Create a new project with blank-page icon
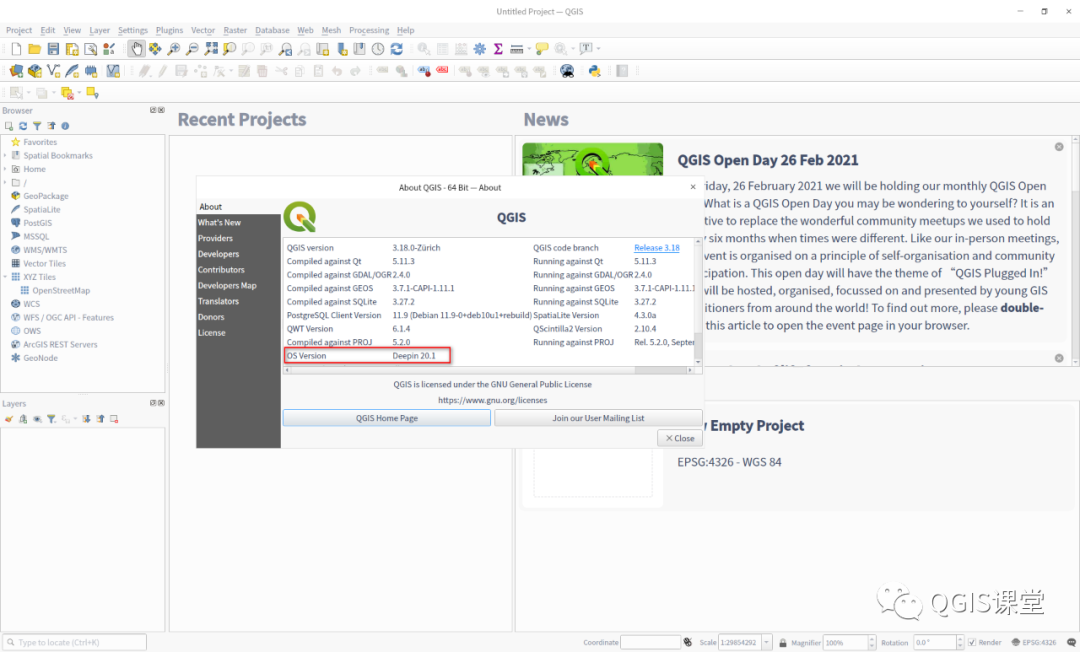This screenshot has height=652, width=1080. [x=16, y=49]
